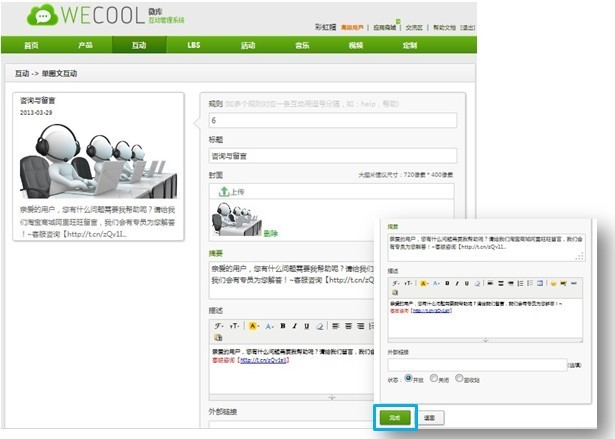Viewport: 615px width, 439px height.
Task: Click the preview card image of headset operators
Action: (x=98, y=161)
